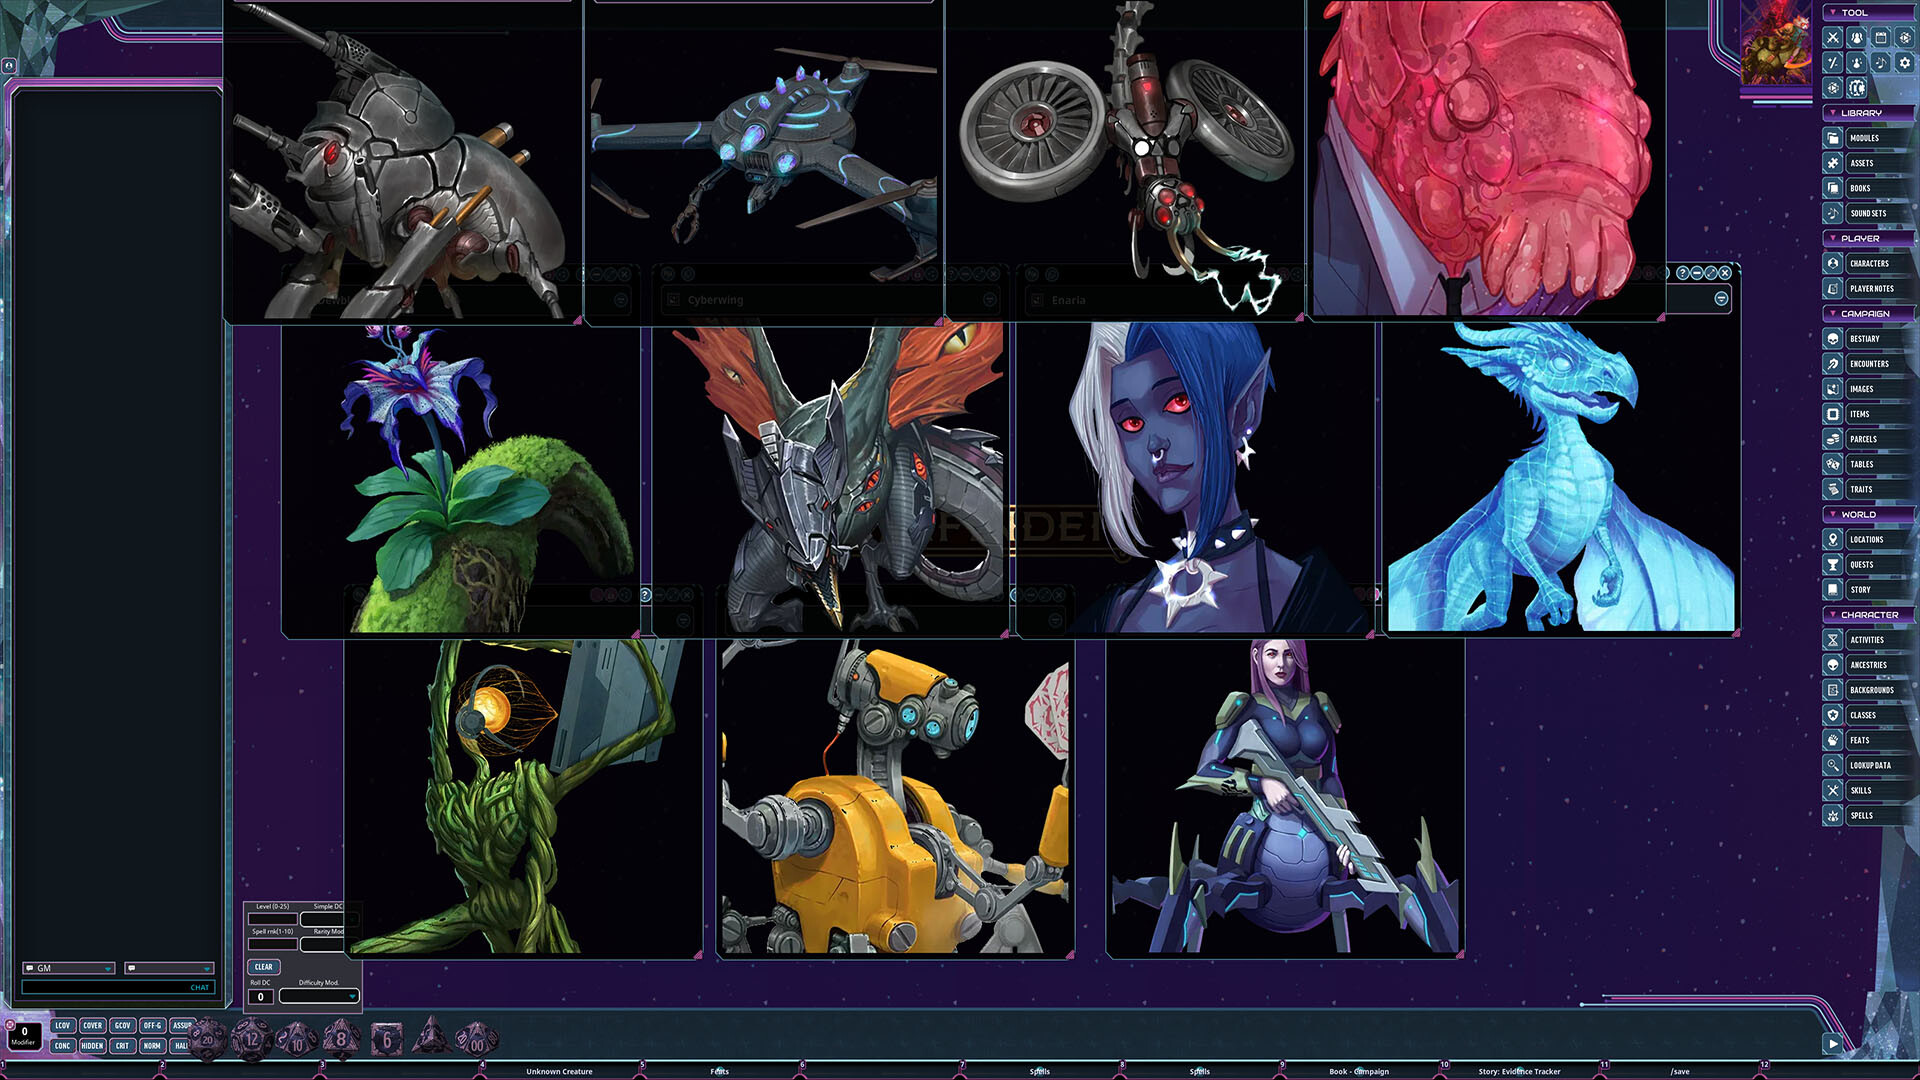This screenshot has height=1080, width=1920.
Task: Toggle the COVER modifier button
Action: 92,1025
